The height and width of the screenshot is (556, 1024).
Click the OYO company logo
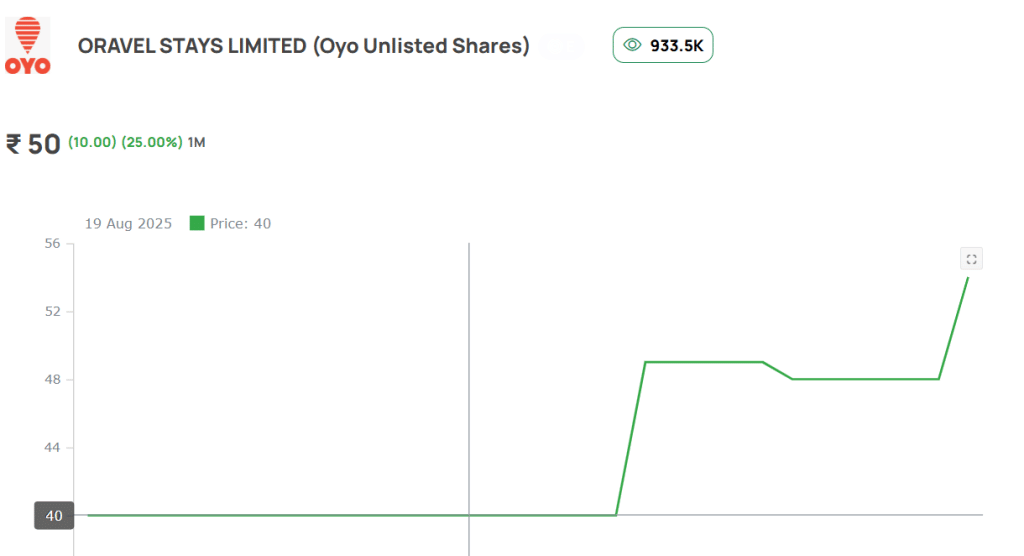click(x=27, y=46)
